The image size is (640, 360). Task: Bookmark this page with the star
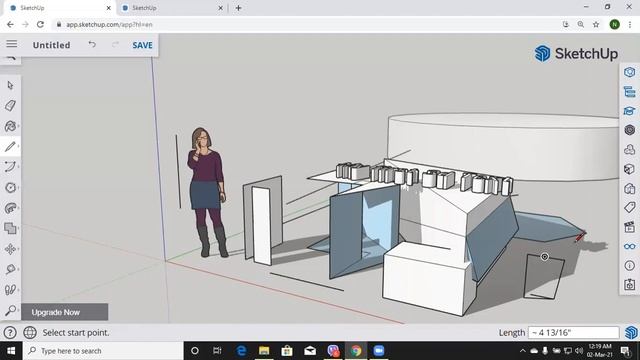pyautogui.click(x=596, y=24)
